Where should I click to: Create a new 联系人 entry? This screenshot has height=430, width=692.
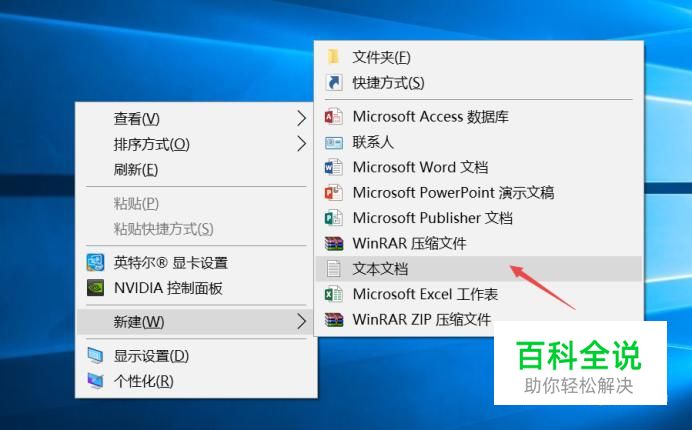click(479, 142)
